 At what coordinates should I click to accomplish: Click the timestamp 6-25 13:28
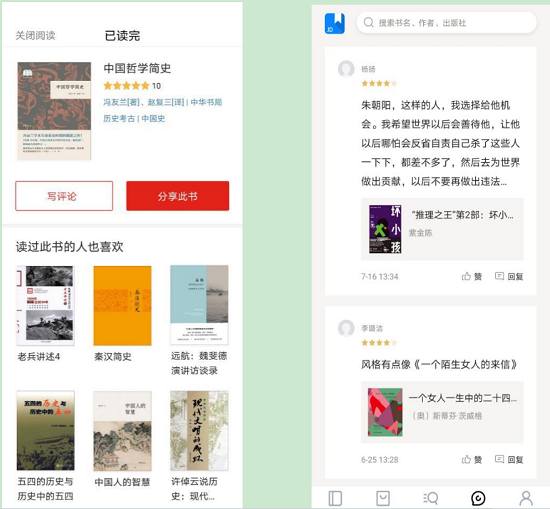pyautogui.click(x=380, y=460)
